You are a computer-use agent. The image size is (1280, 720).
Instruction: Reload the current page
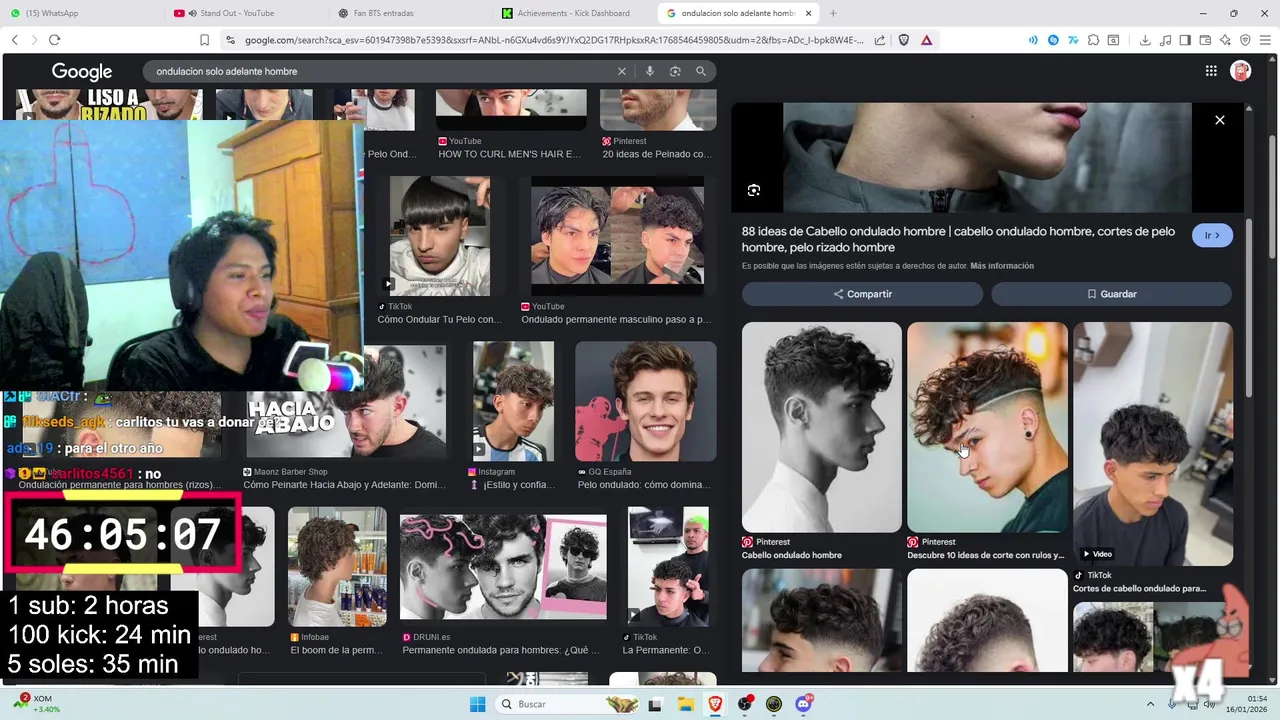(x=54, y=40)
